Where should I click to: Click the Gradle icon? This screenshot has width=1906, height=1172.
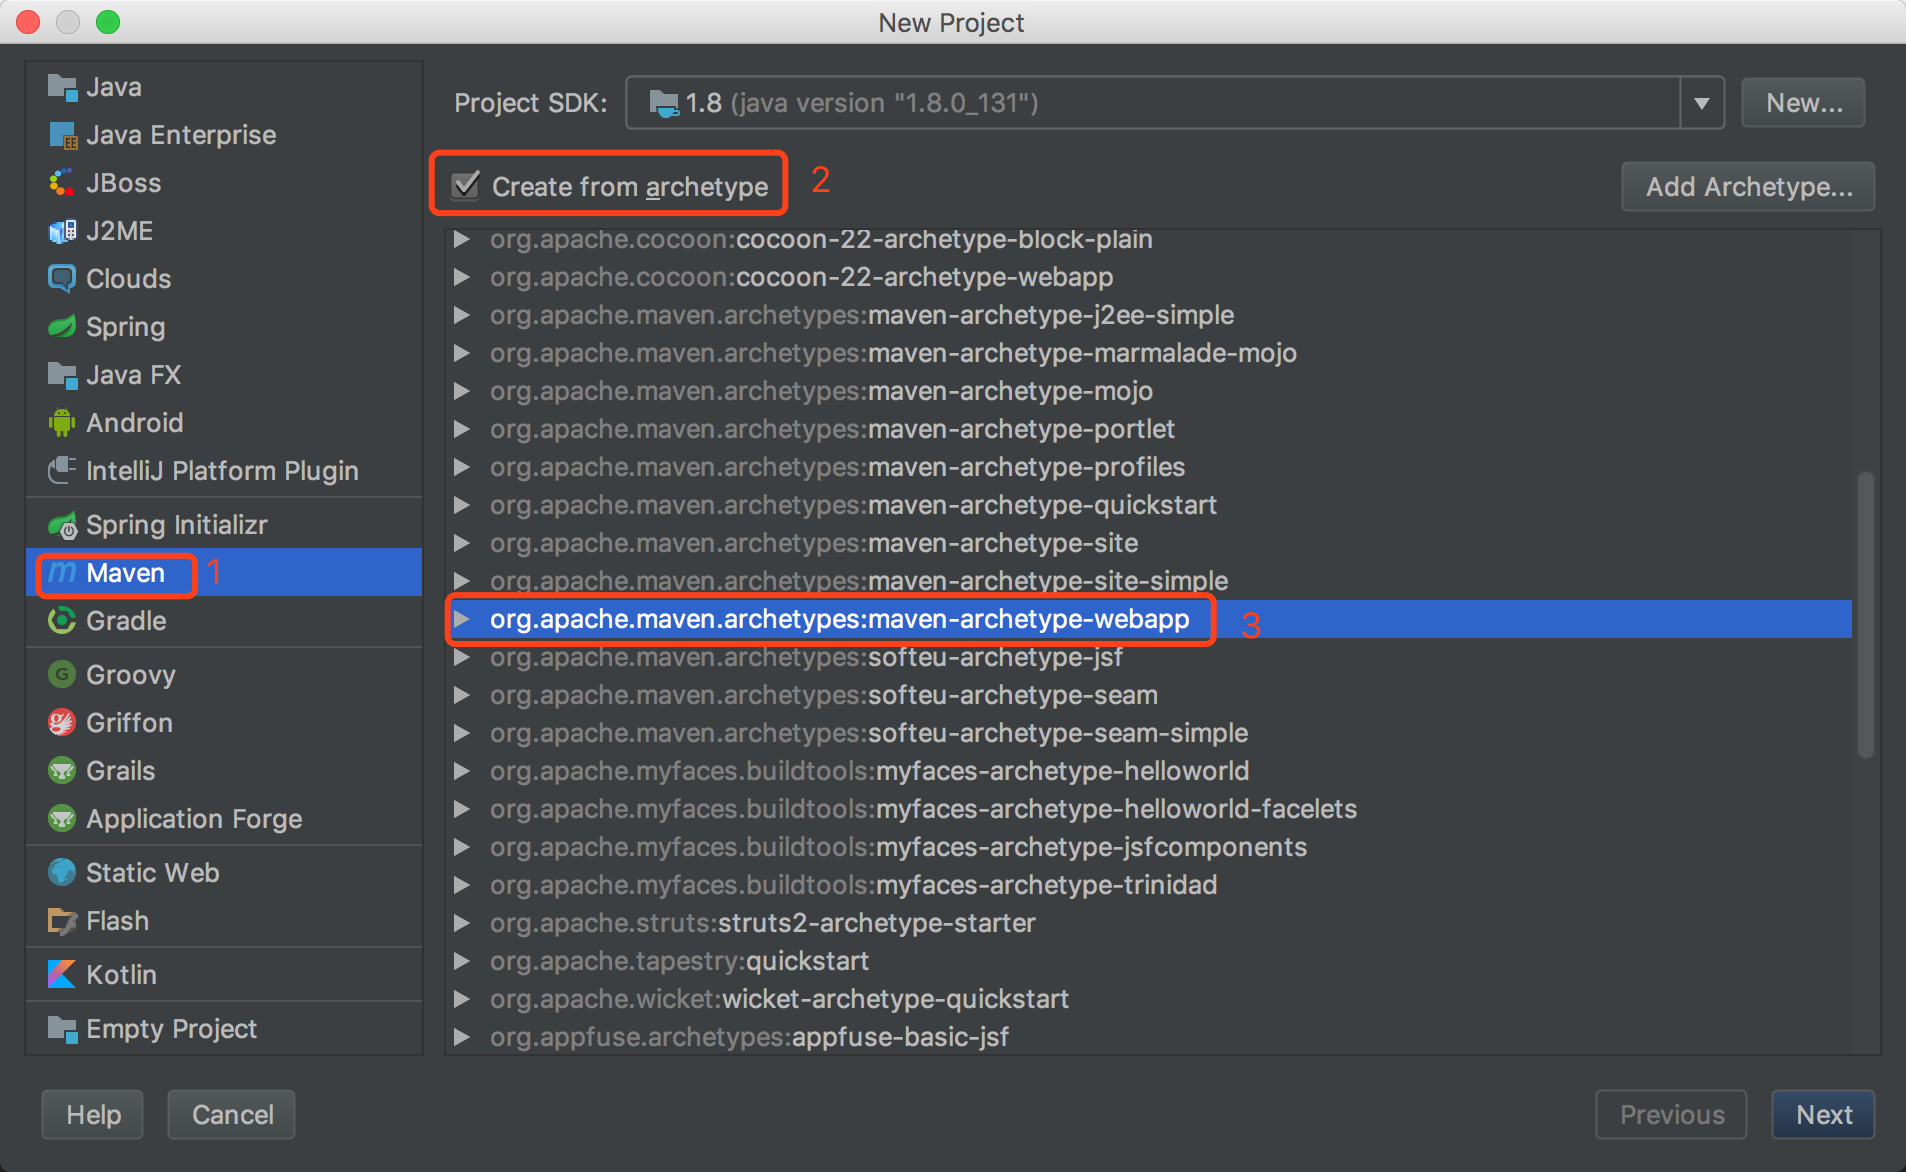tap(62, 621)
